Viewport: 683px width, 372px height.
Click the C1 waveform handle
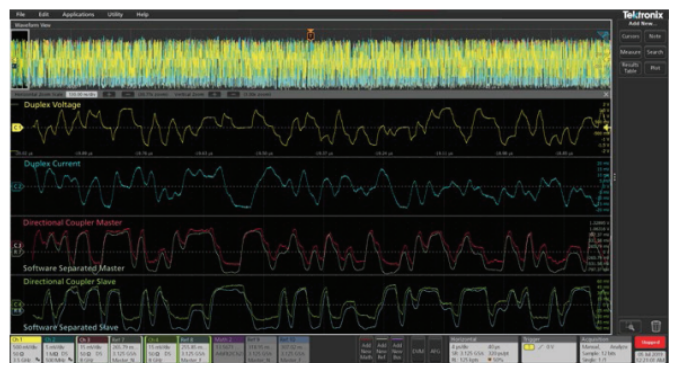click(17, 128)
